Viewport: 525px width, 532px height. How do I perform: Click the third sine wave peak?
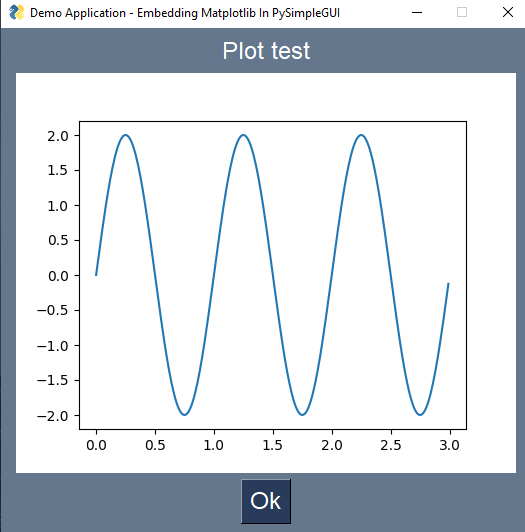[361, 135]
